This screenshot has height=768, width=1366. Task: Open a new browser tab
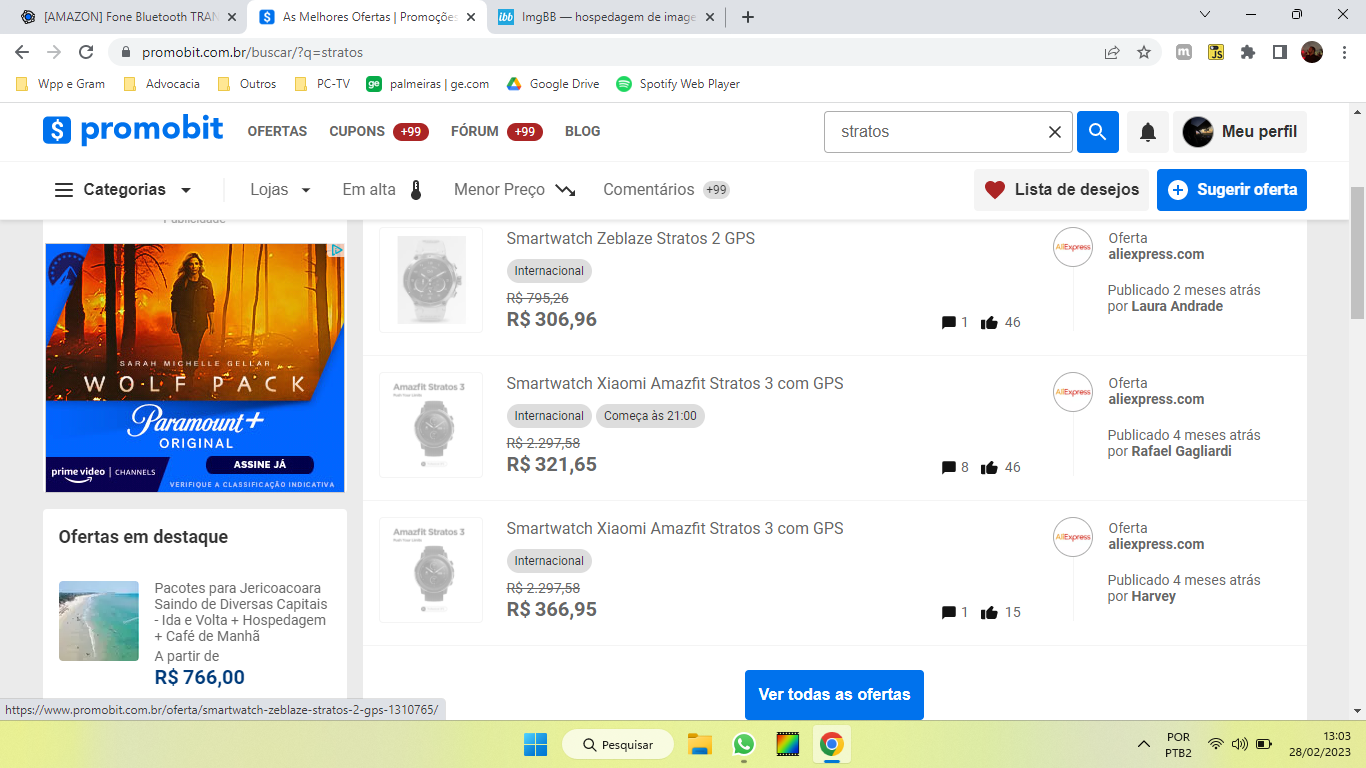[x=747, y=17]
